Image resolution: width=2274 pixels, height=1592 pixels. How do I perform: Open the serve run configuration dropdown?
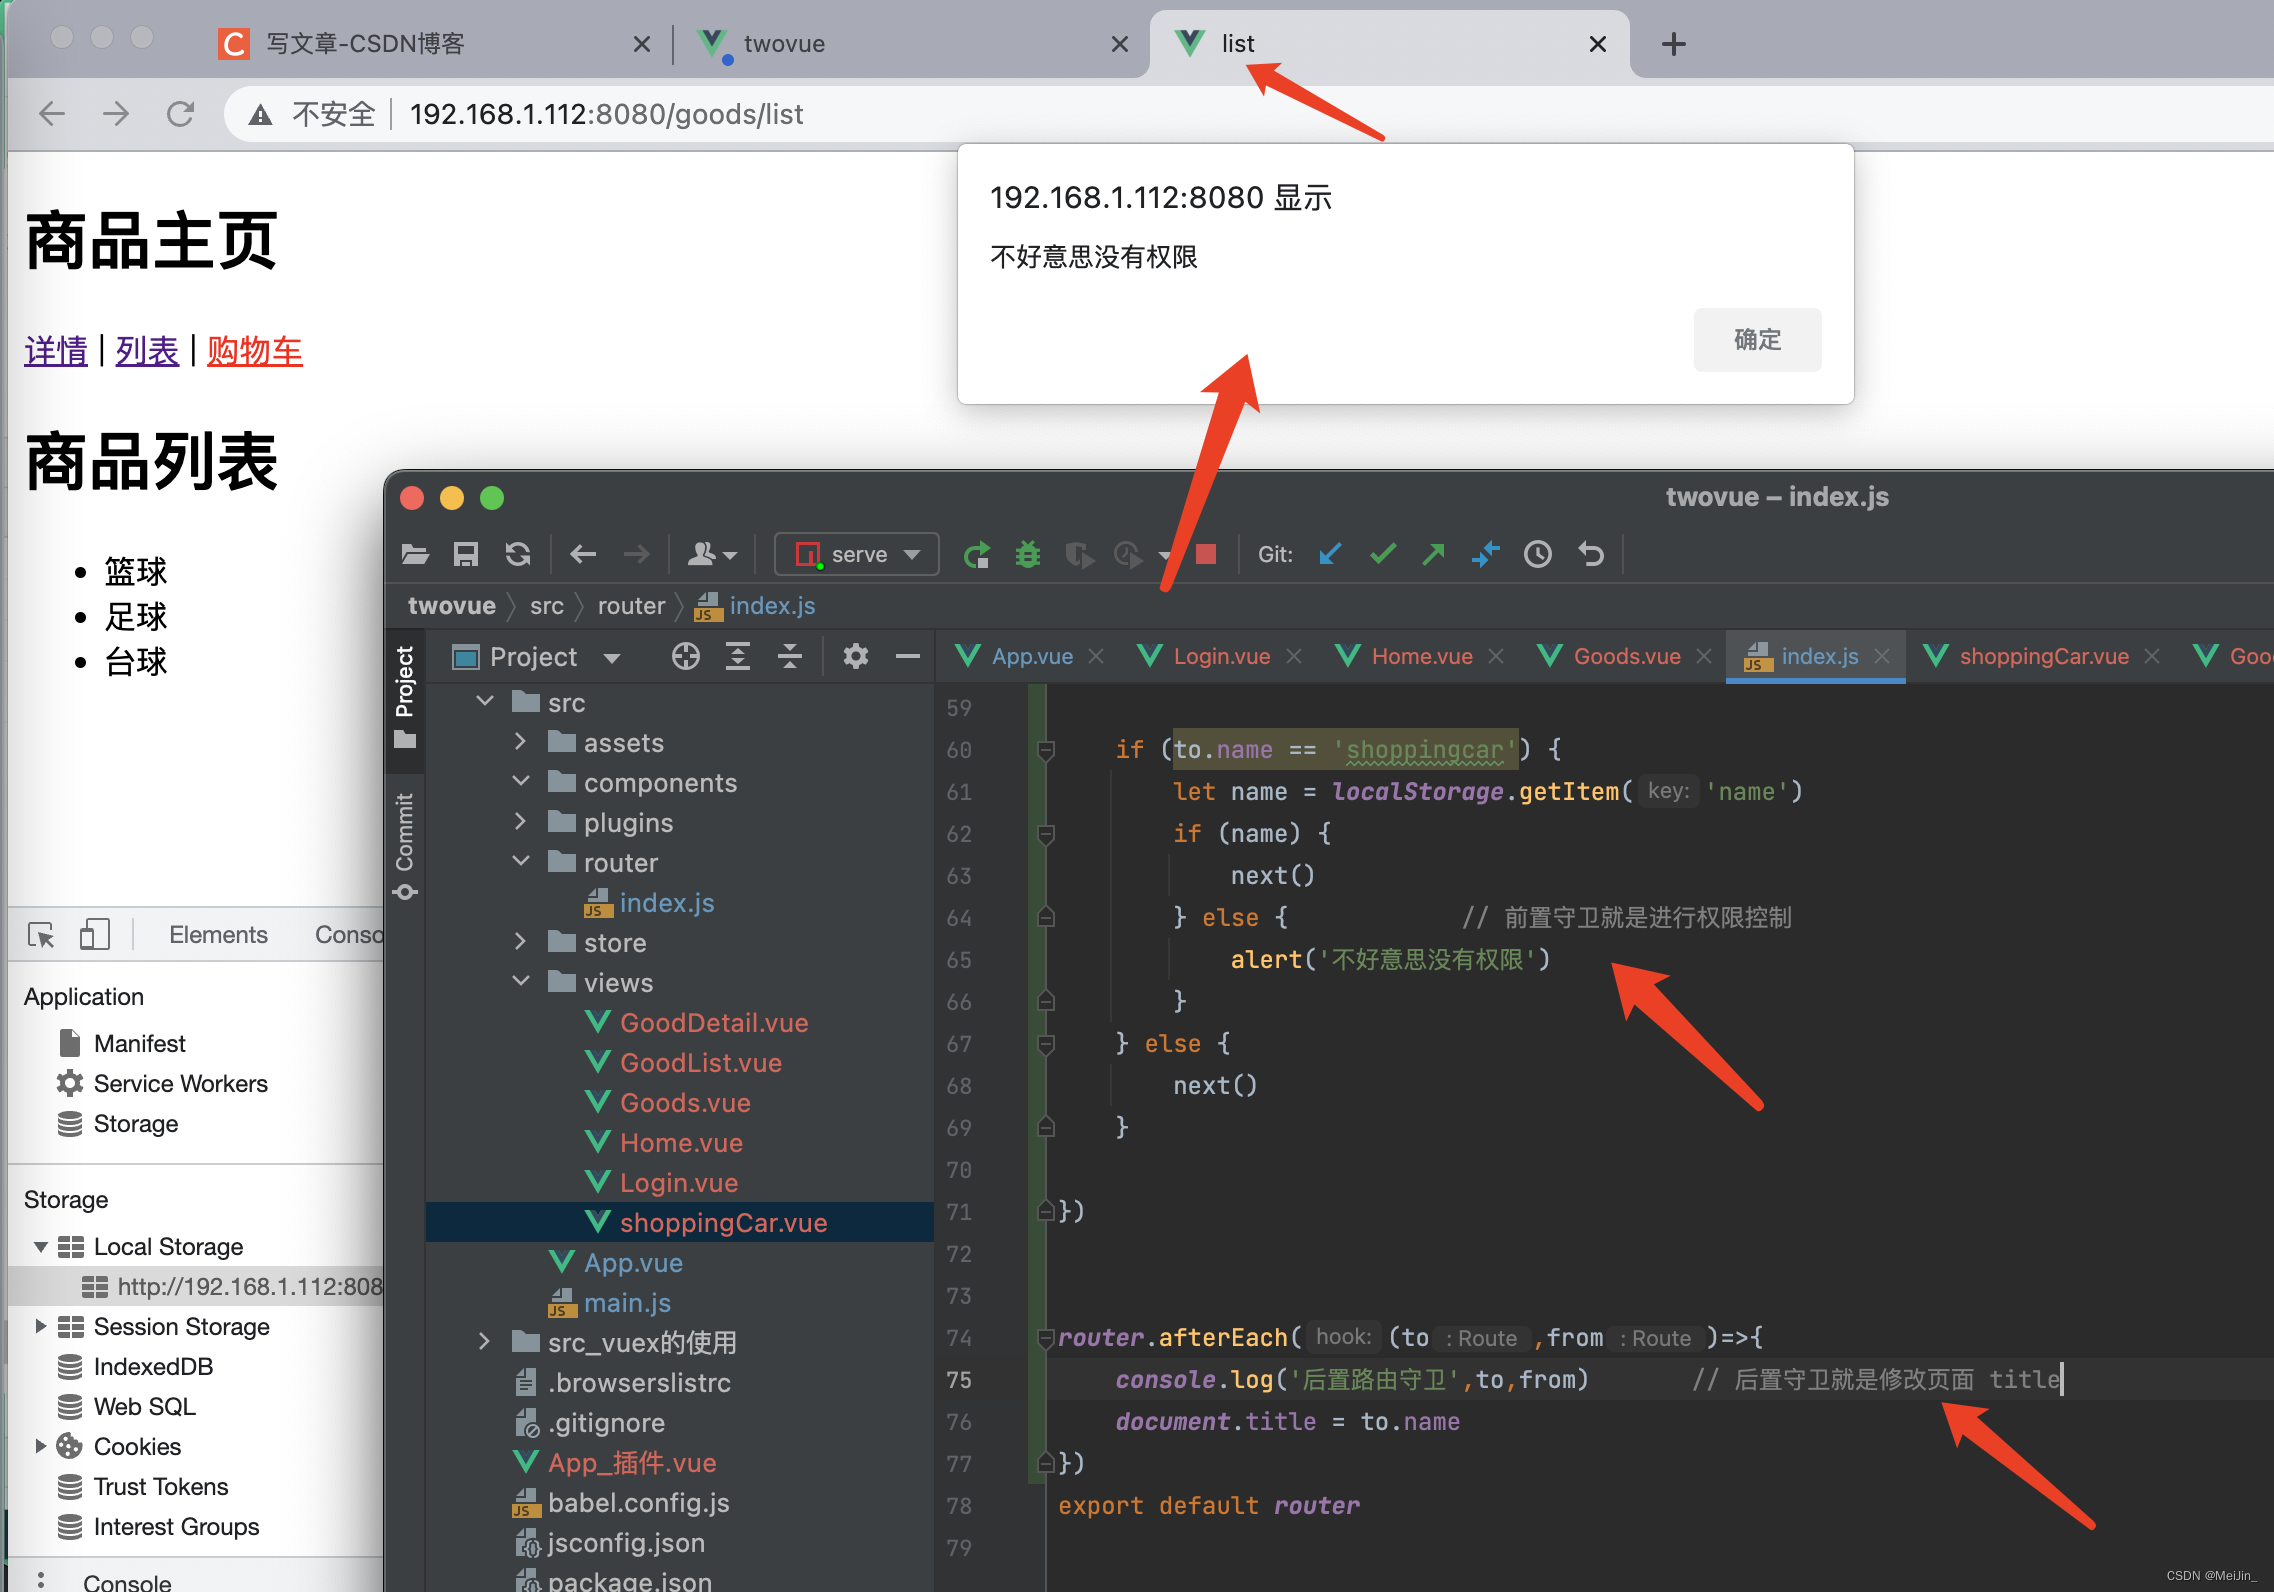(x=857, y=554)
